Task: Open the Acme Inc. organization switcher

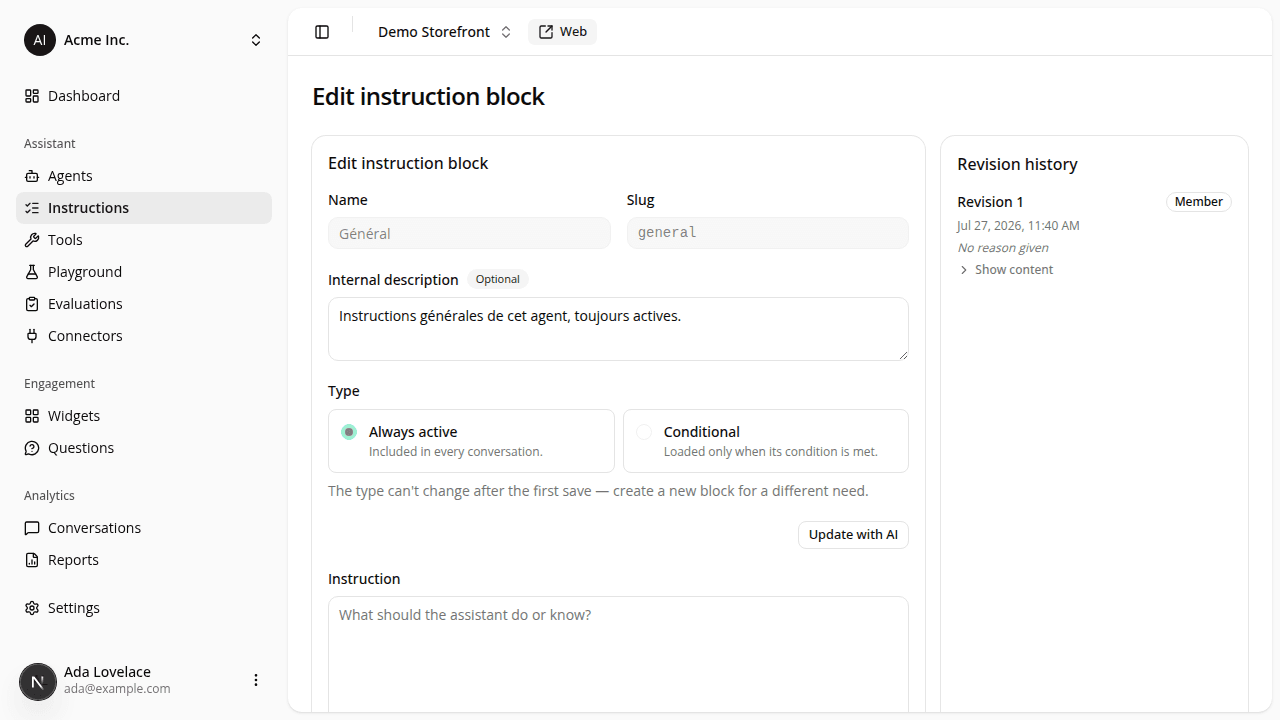Action: (144, 40)
